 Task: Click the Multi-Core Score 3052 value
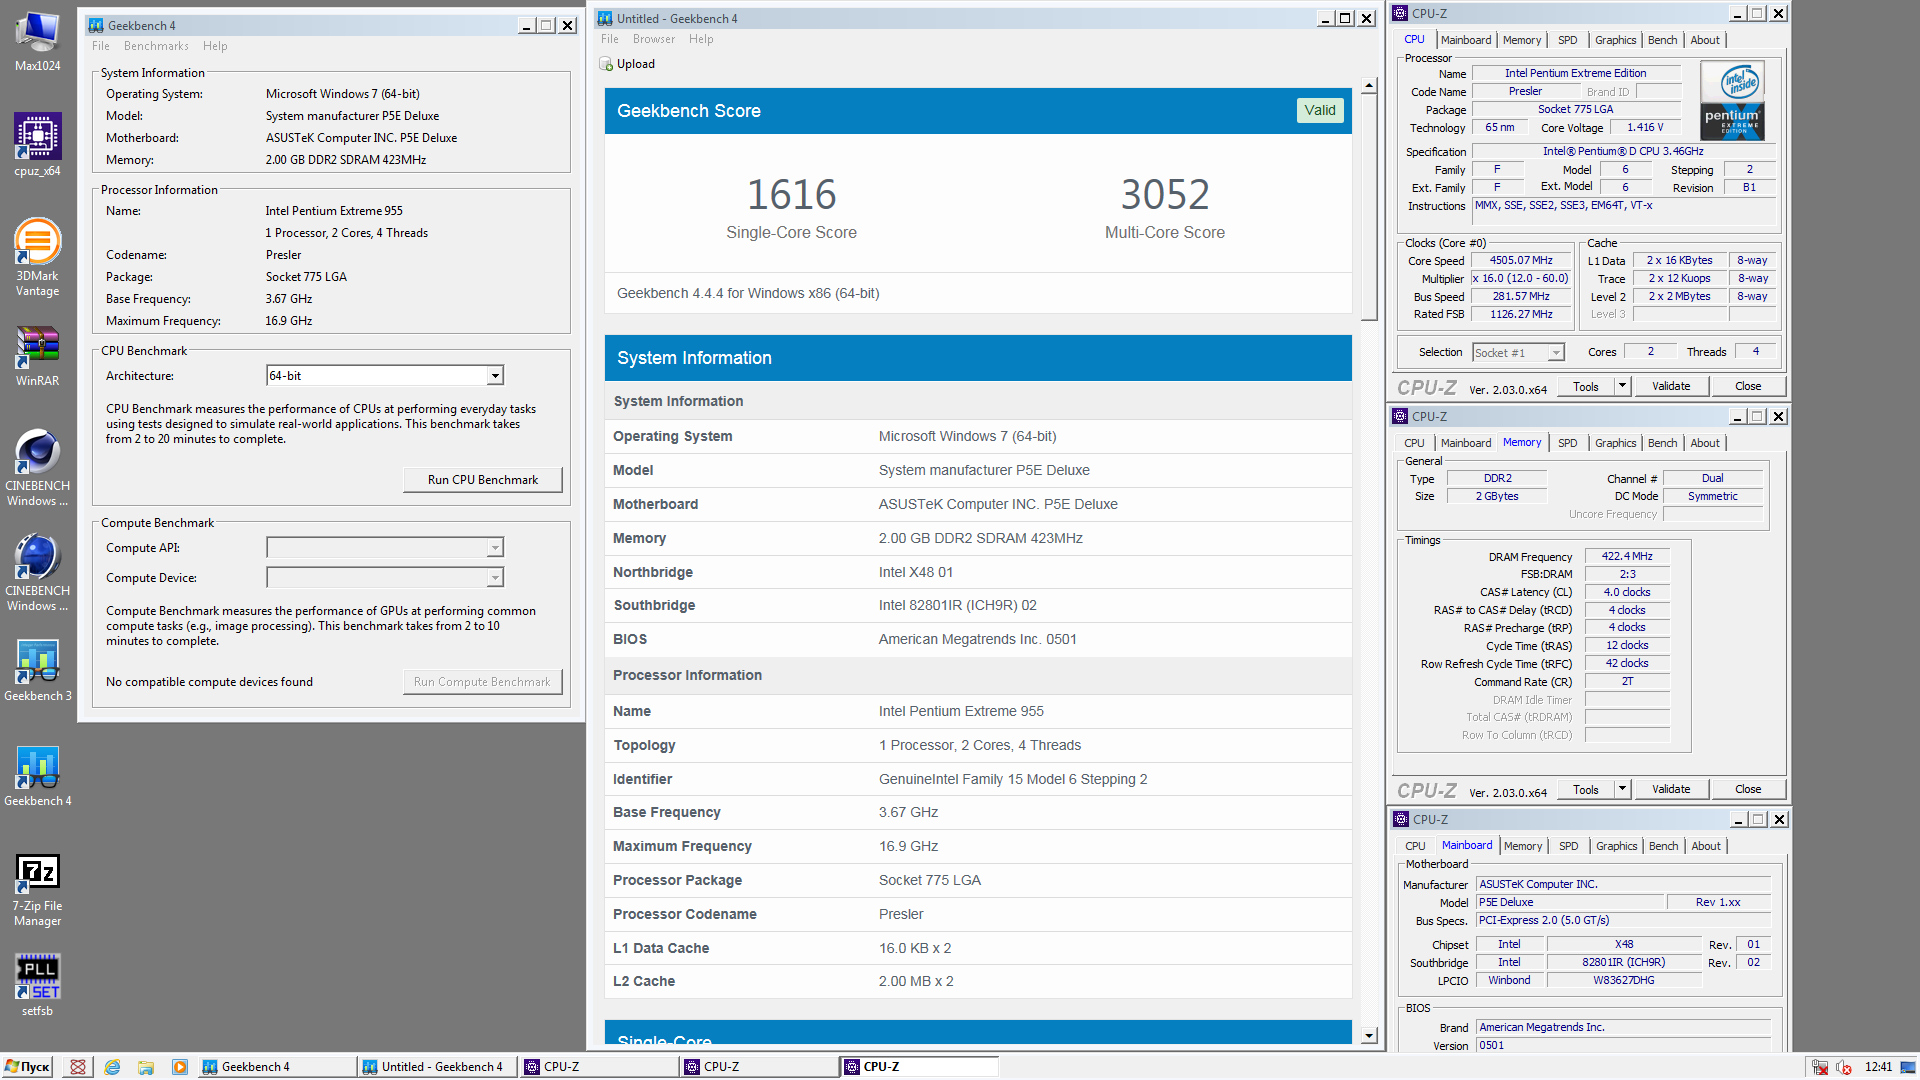tap(1165, 194)
